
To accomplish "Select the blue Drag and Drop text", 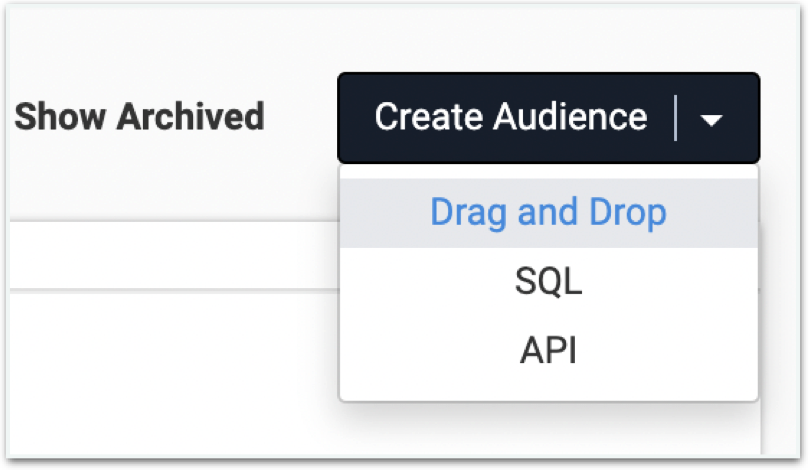I will (548, 213).
